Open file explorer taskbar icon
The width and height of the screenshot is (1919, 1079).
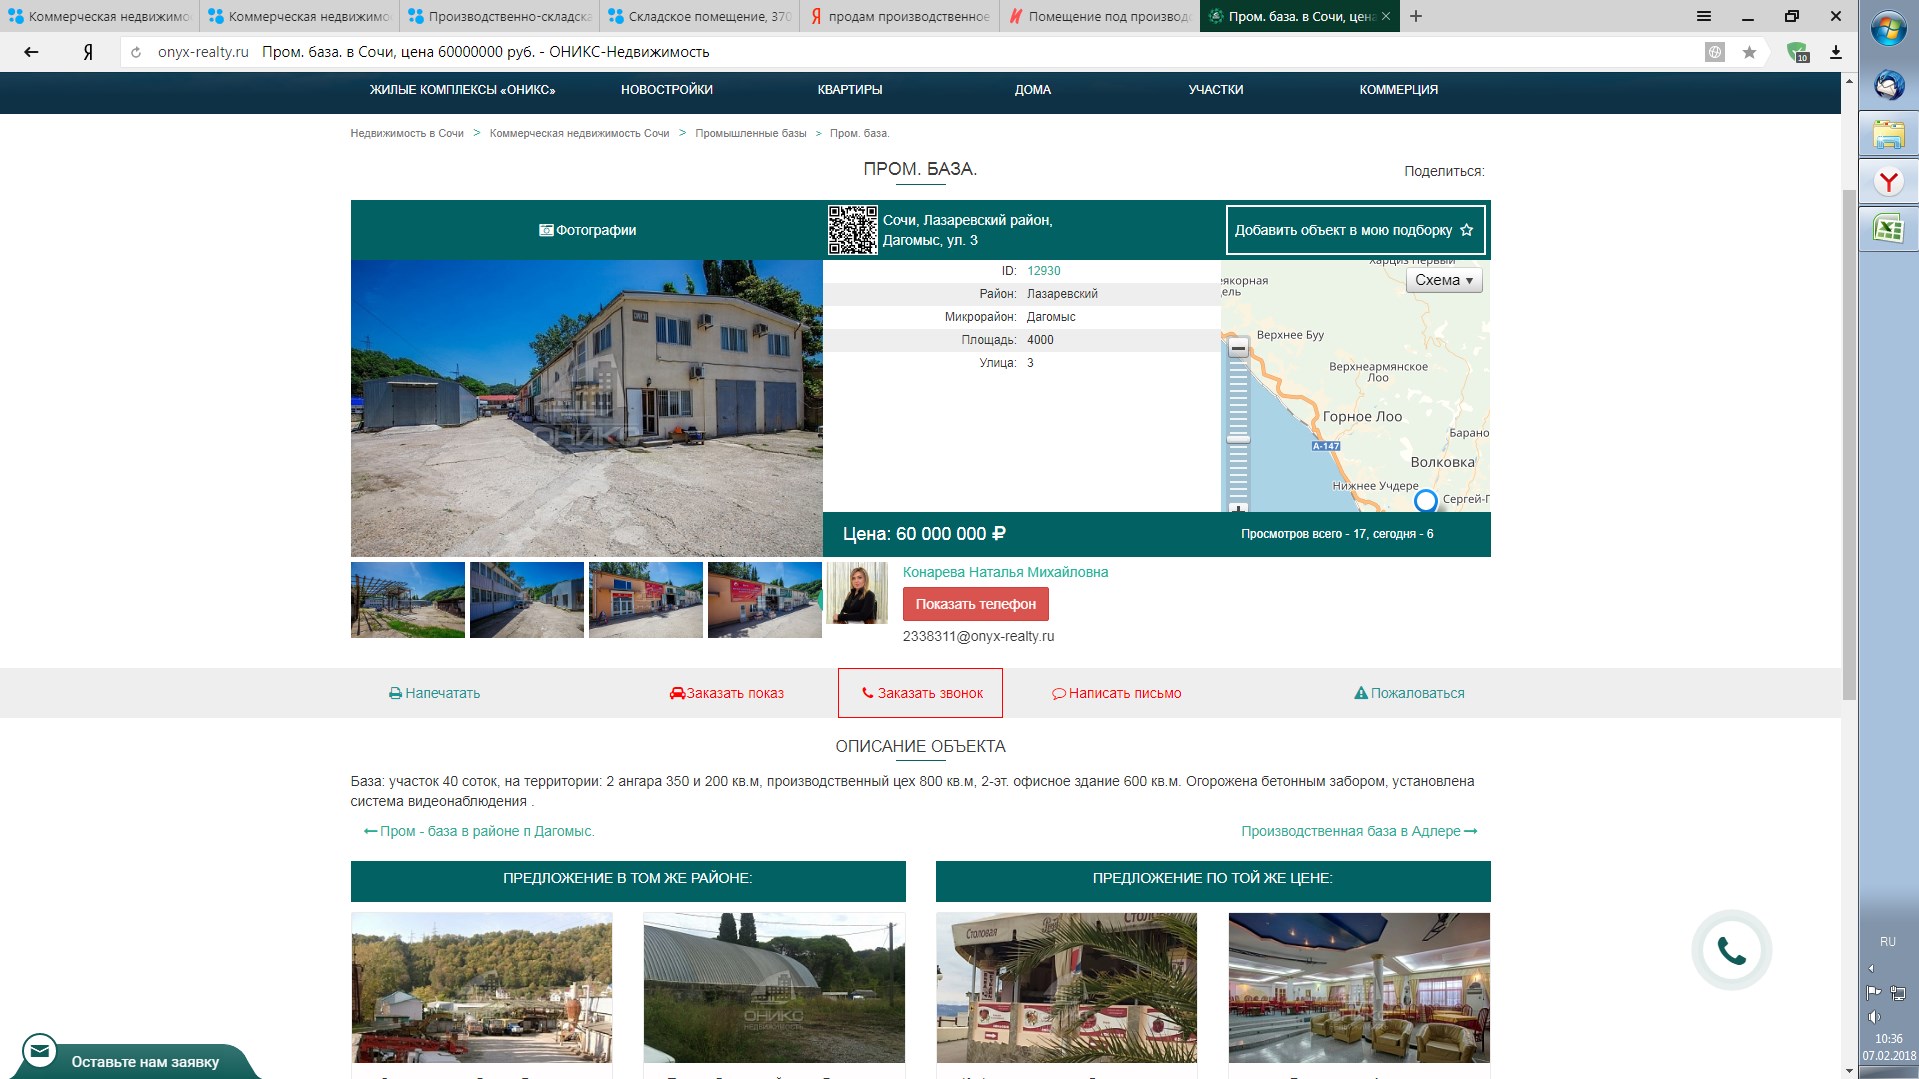[1889, 134]
